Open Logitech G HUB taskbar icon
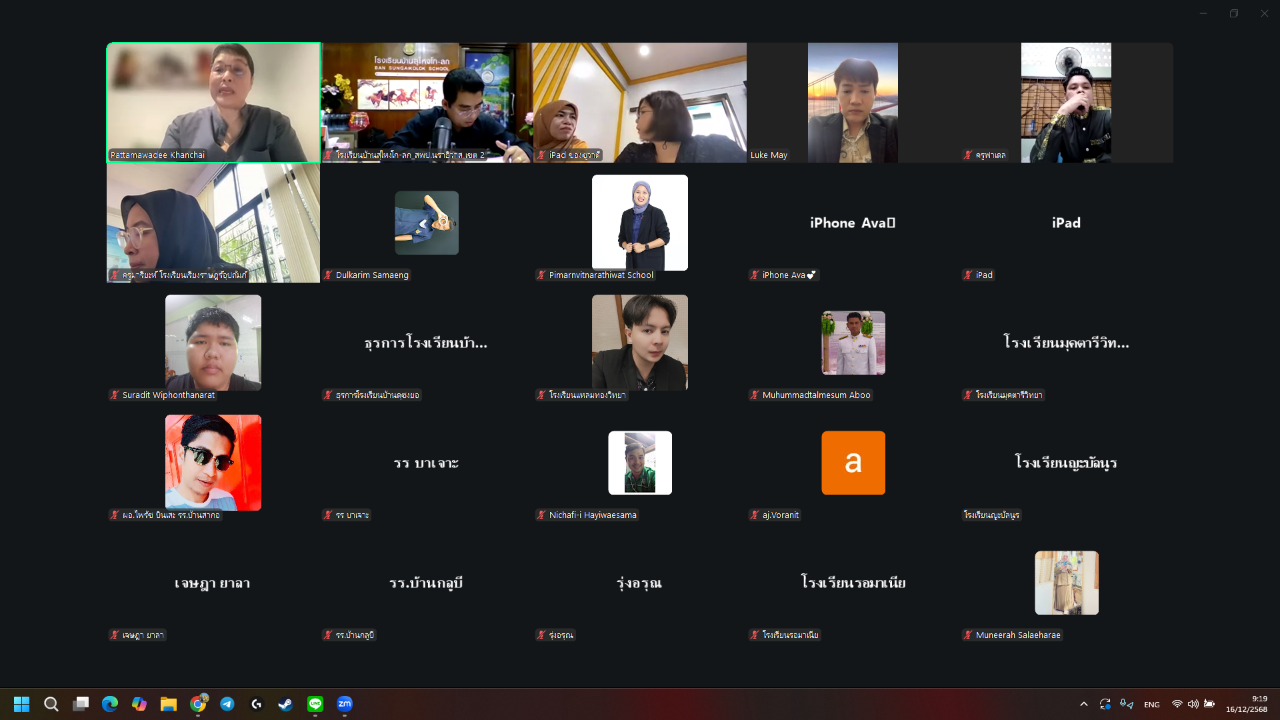The image size is (1280, 720). click(x=257, y=704)
